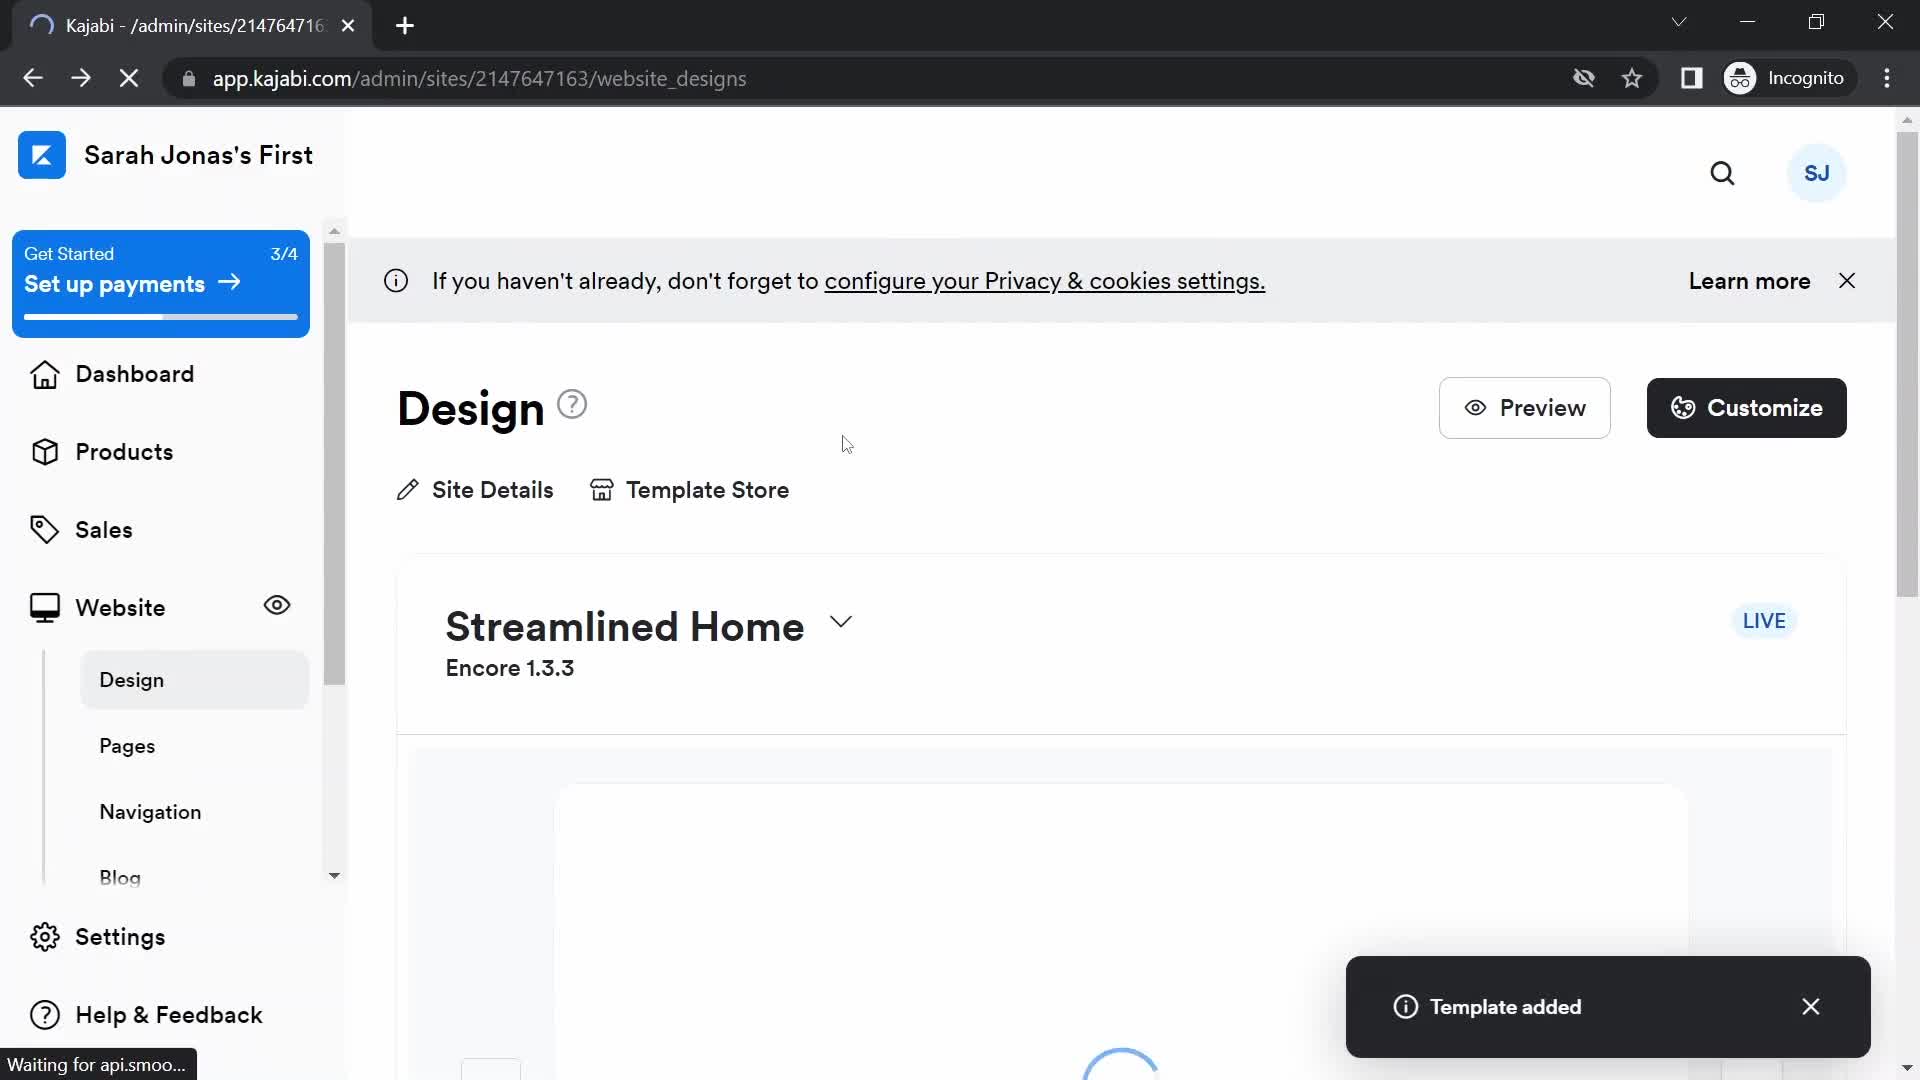
Task: Dismiss the Template added notification
Action: pos(1811,1006)
